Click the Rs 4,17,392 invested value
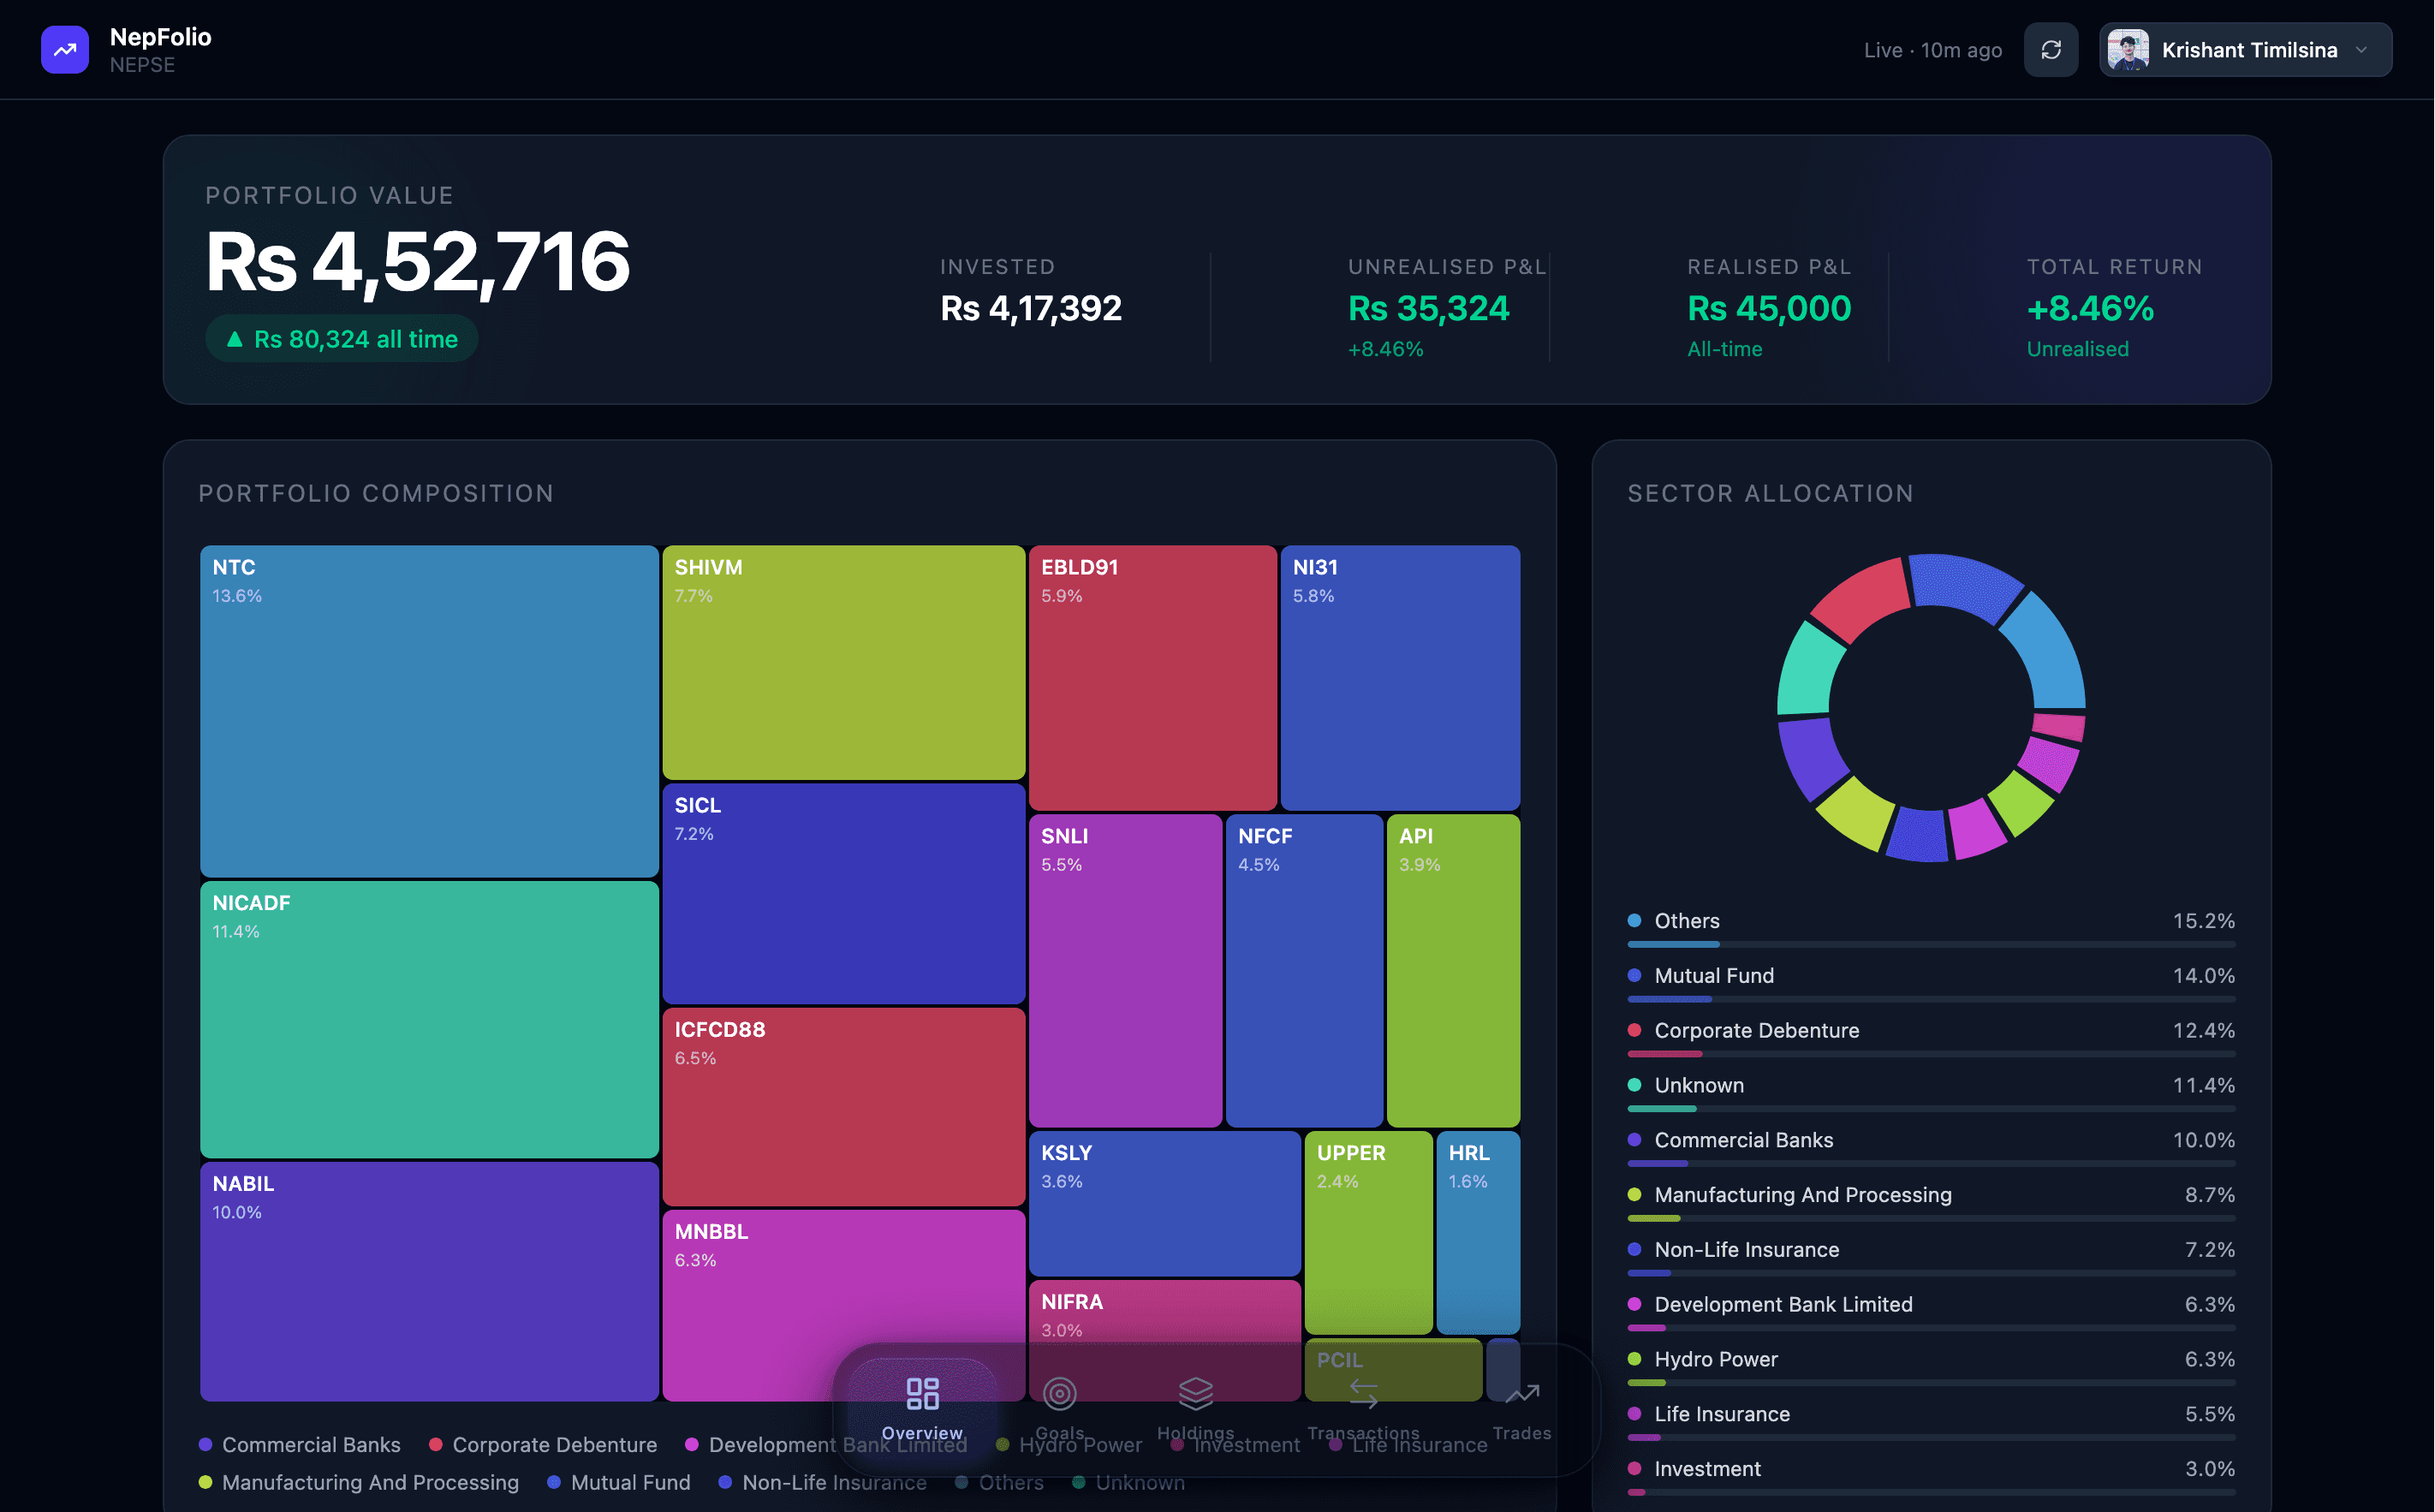 pyautogui.click(x=1031, y=308)
